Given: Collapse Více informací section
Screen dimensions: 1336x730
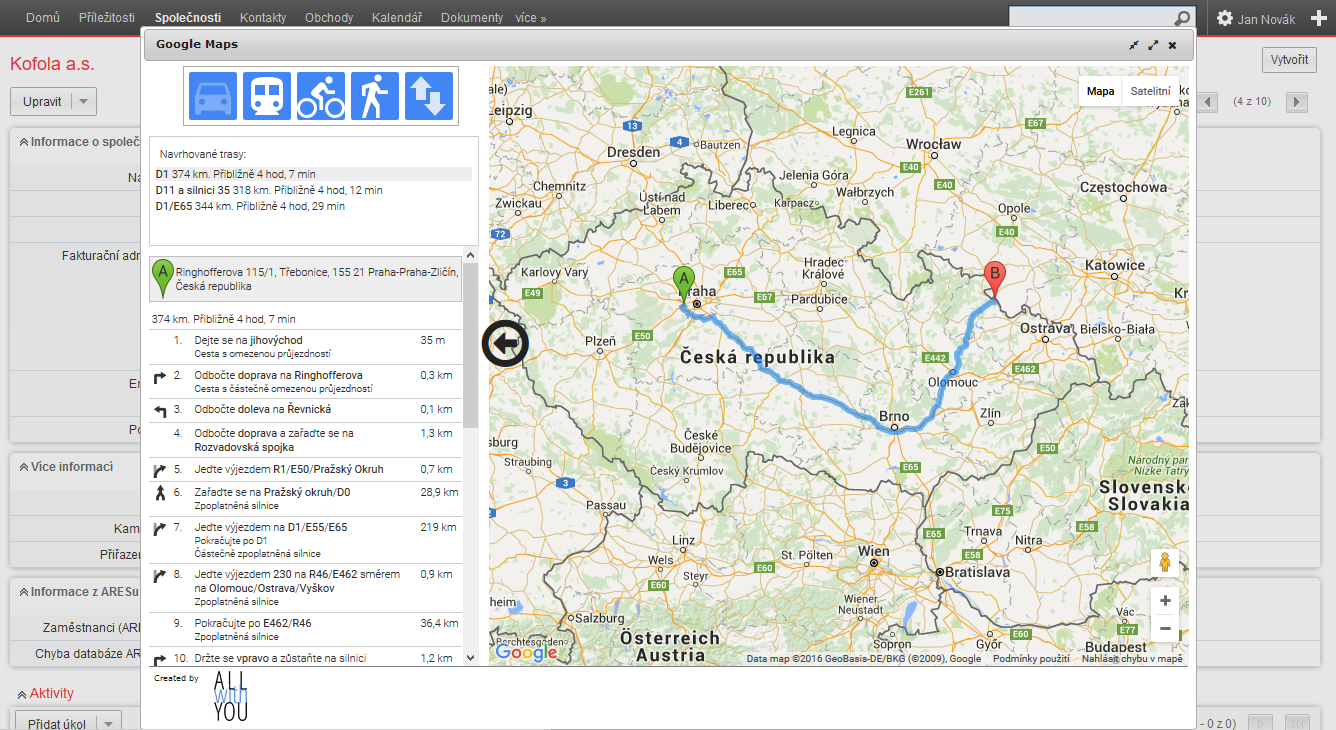Looking at the screenshot, I should pyautogui.click(x=24, y=467).
